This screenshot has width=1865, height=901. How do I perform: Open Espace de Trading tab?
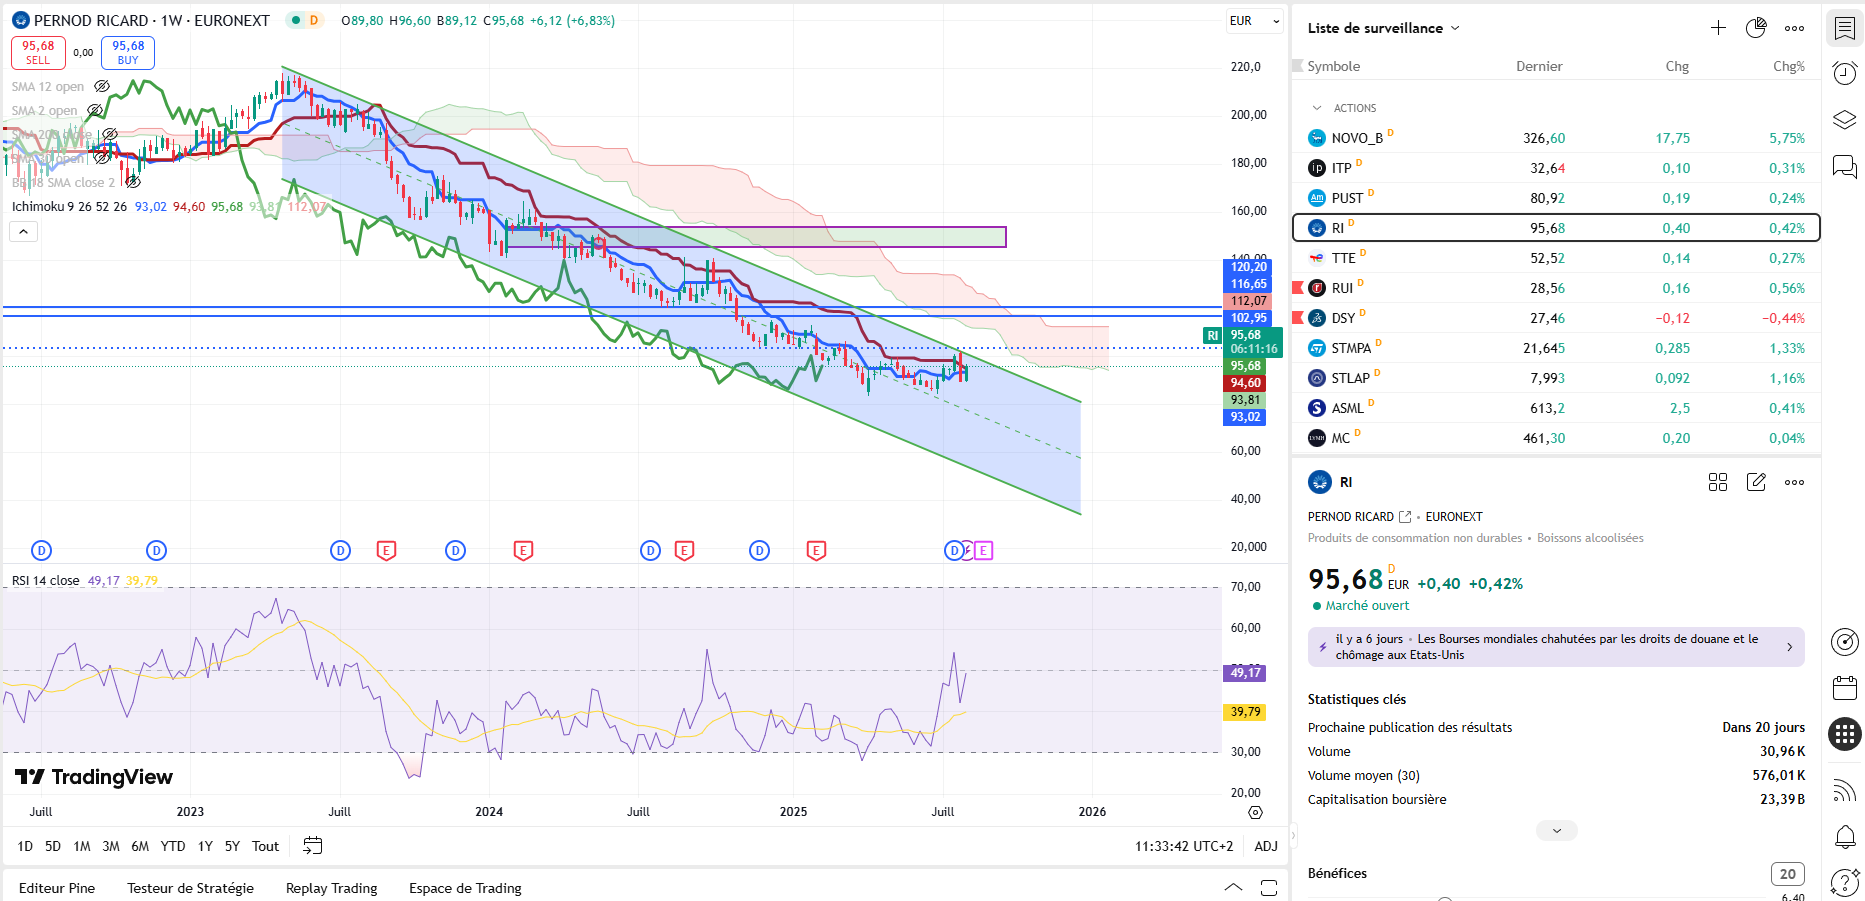(x=465, y=888)
